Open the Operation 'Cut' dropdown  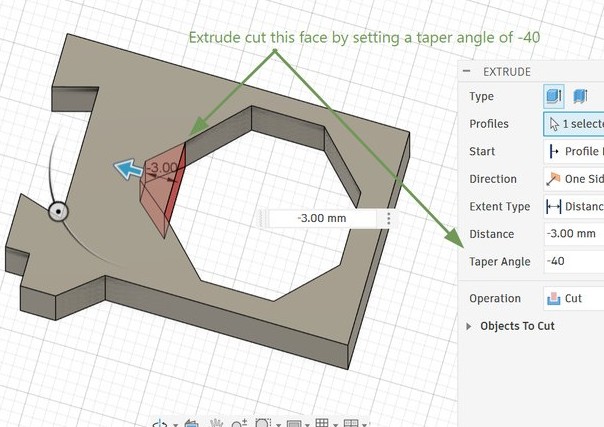tap(574, 298)
